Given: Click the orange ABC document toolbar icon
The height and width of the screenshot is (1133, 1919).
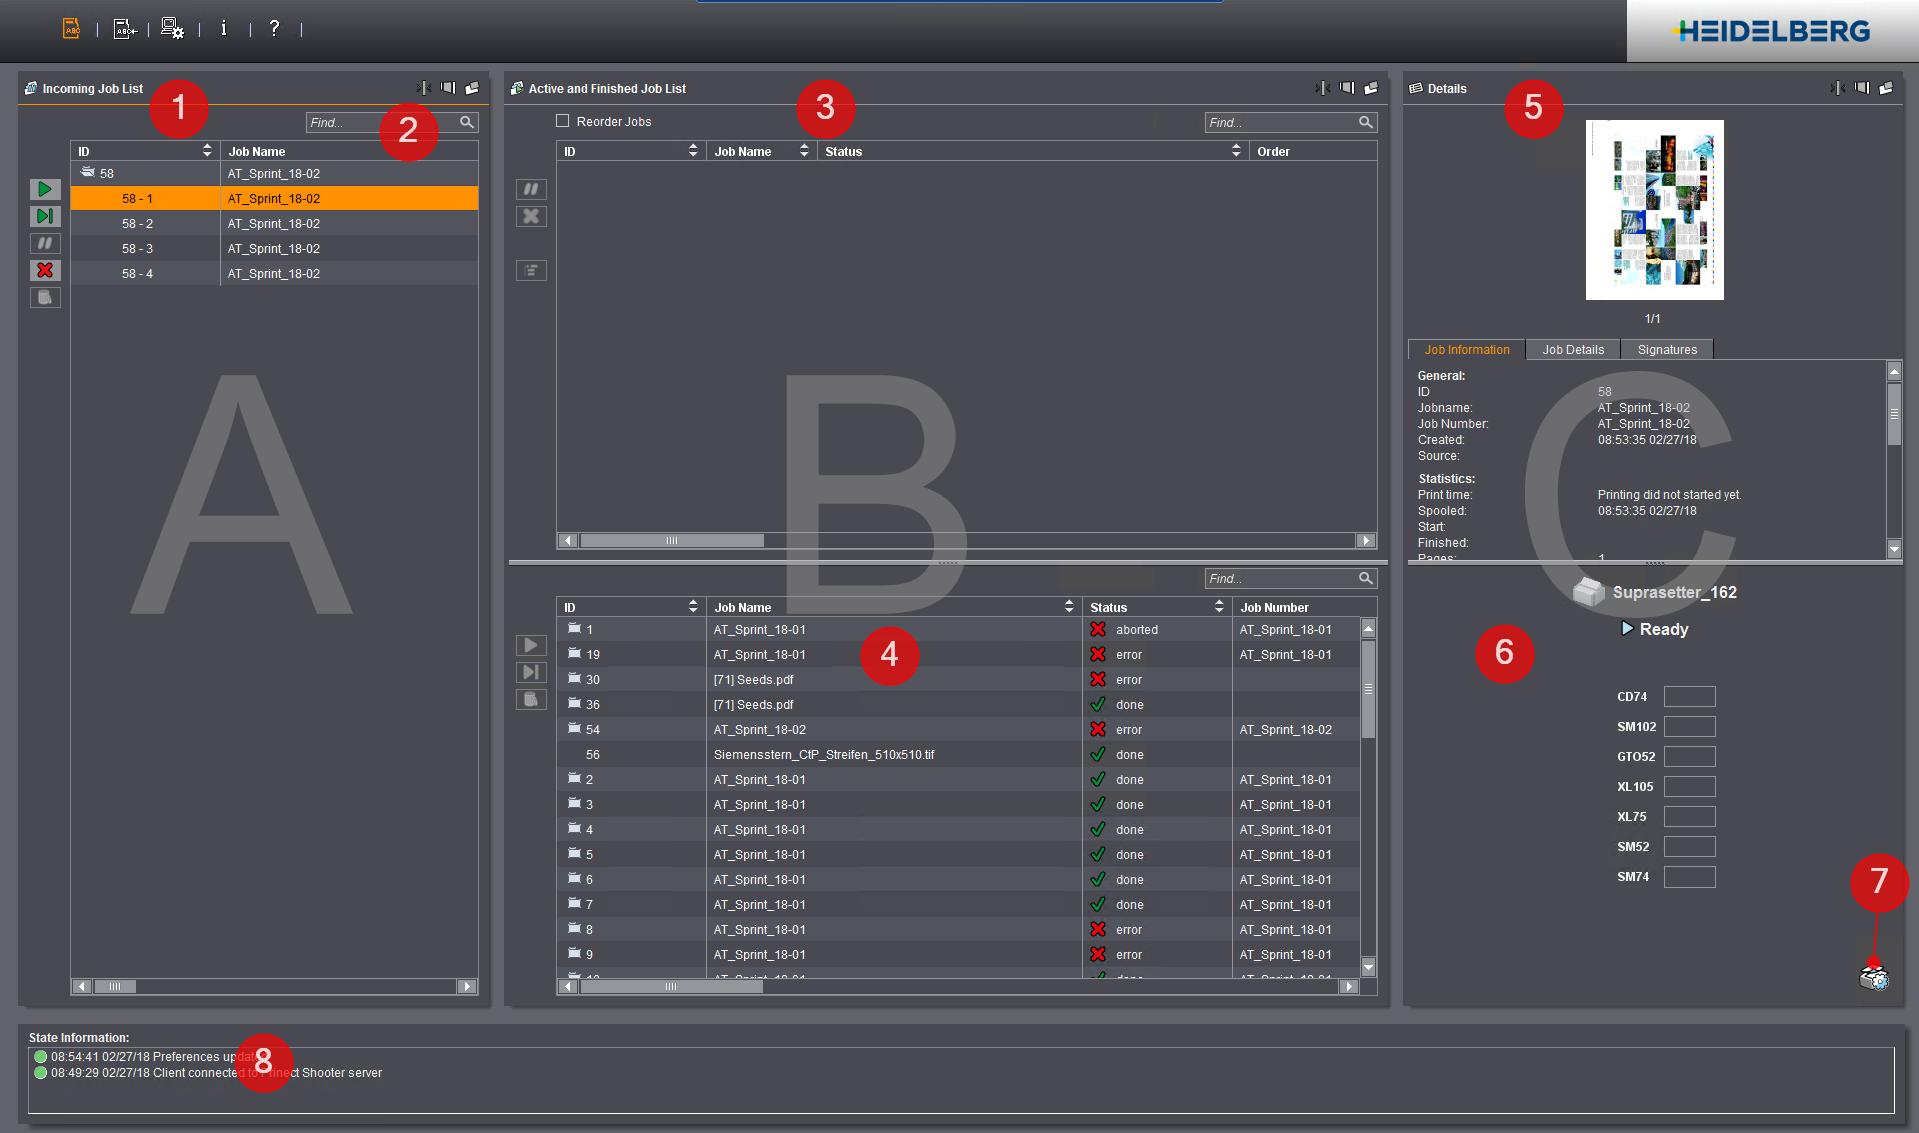Looking at the screenshot, I should [x=71, y=29].
